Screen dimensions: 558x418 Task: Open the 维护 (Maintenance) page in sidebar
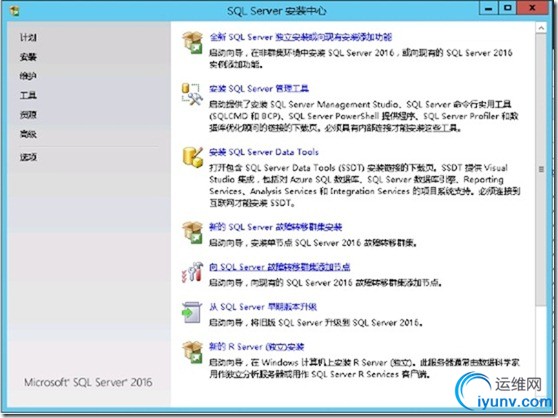(28, 76)
